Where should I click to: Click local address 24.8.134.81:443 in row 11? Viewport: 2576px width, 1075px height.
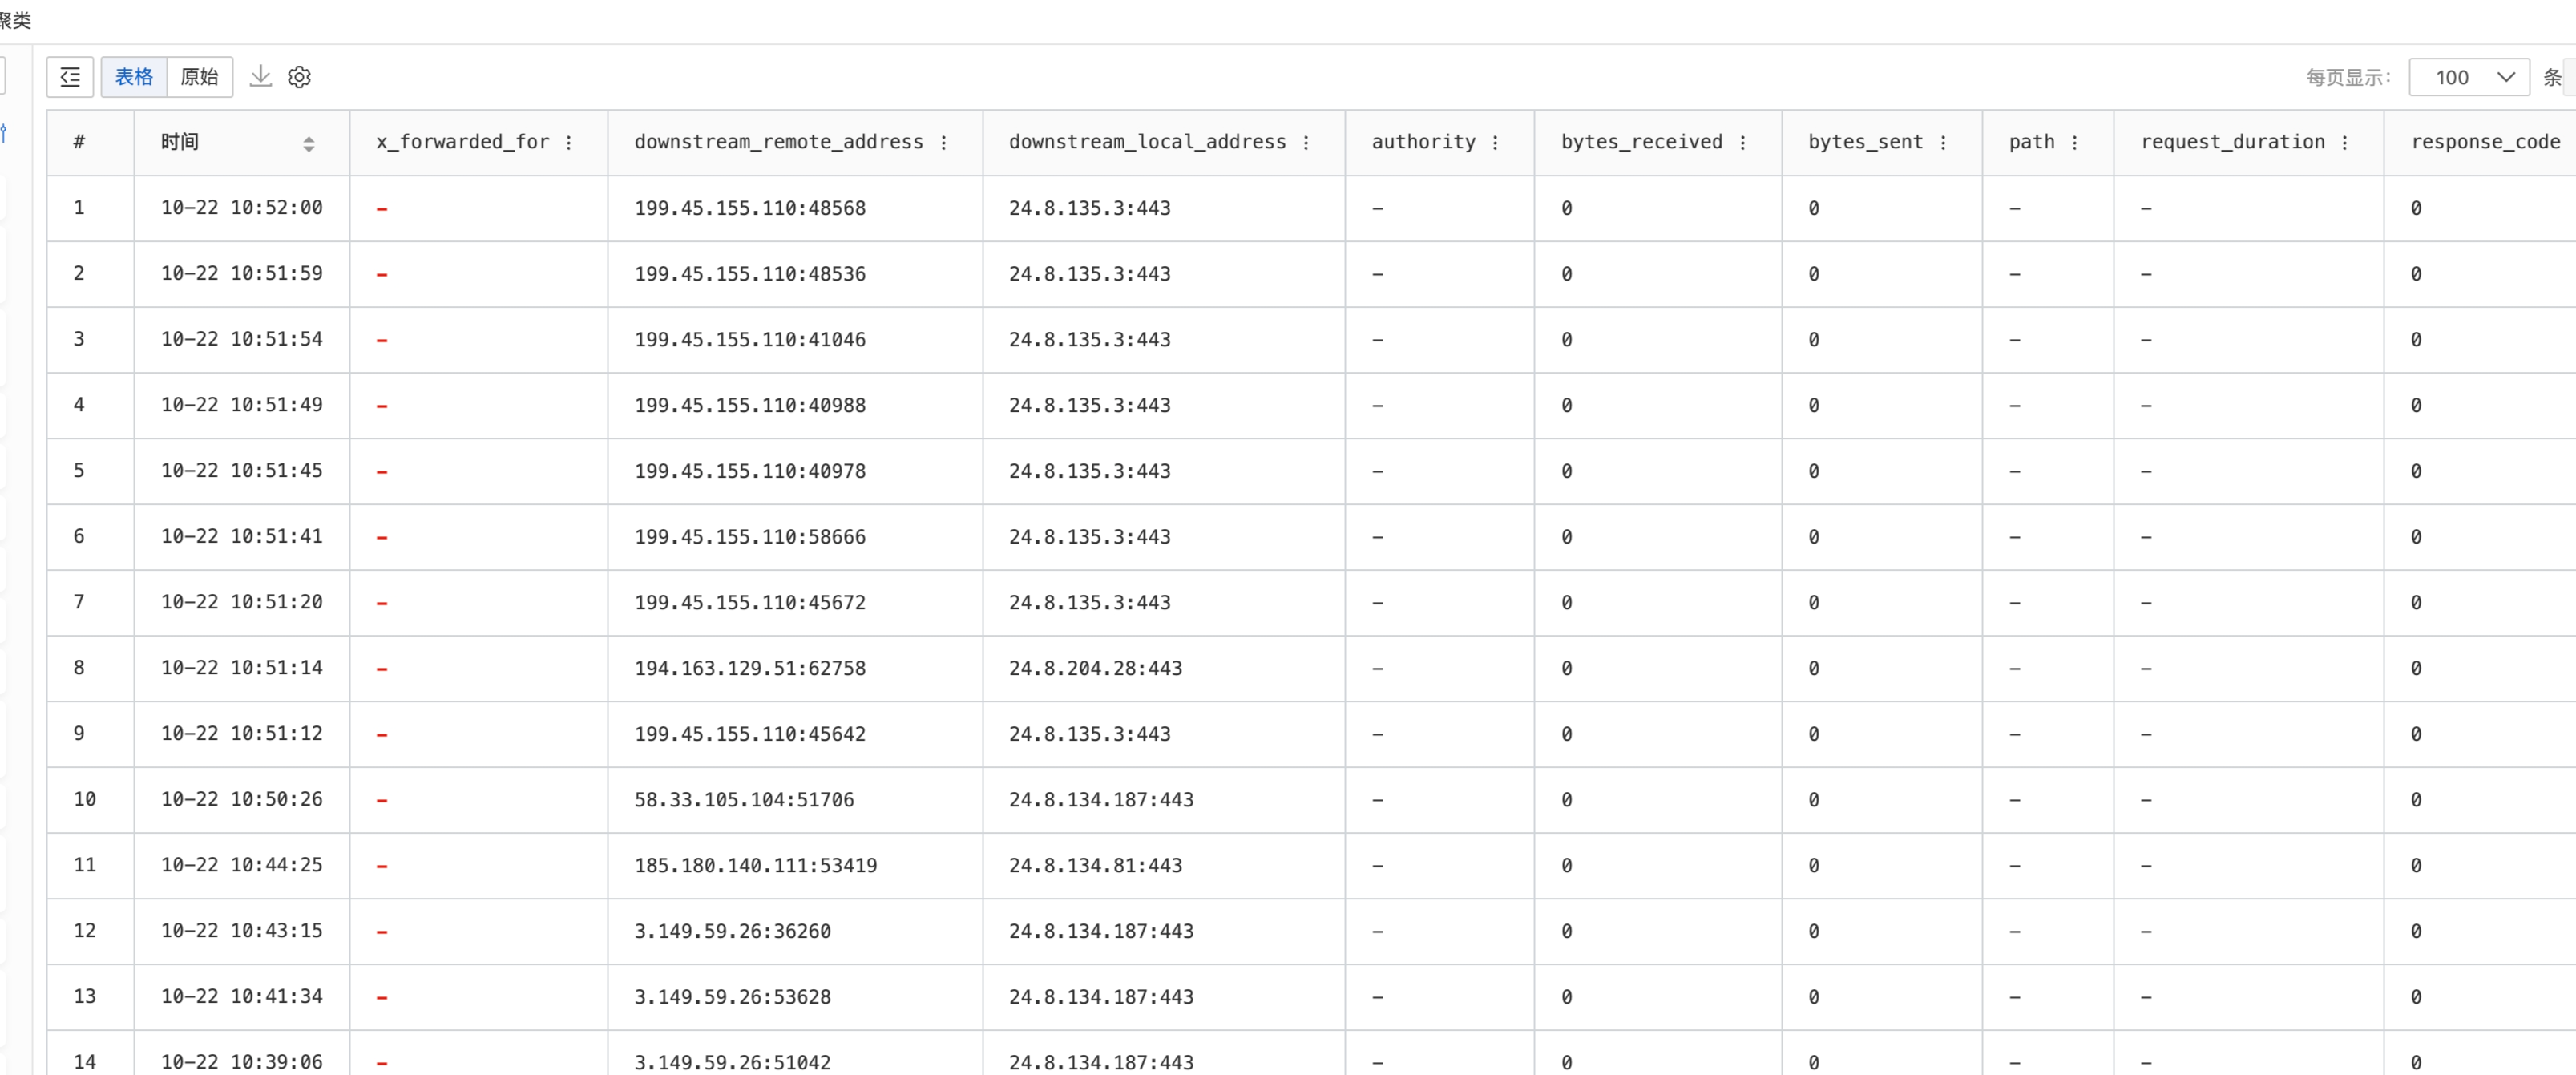coord(1095,865)
